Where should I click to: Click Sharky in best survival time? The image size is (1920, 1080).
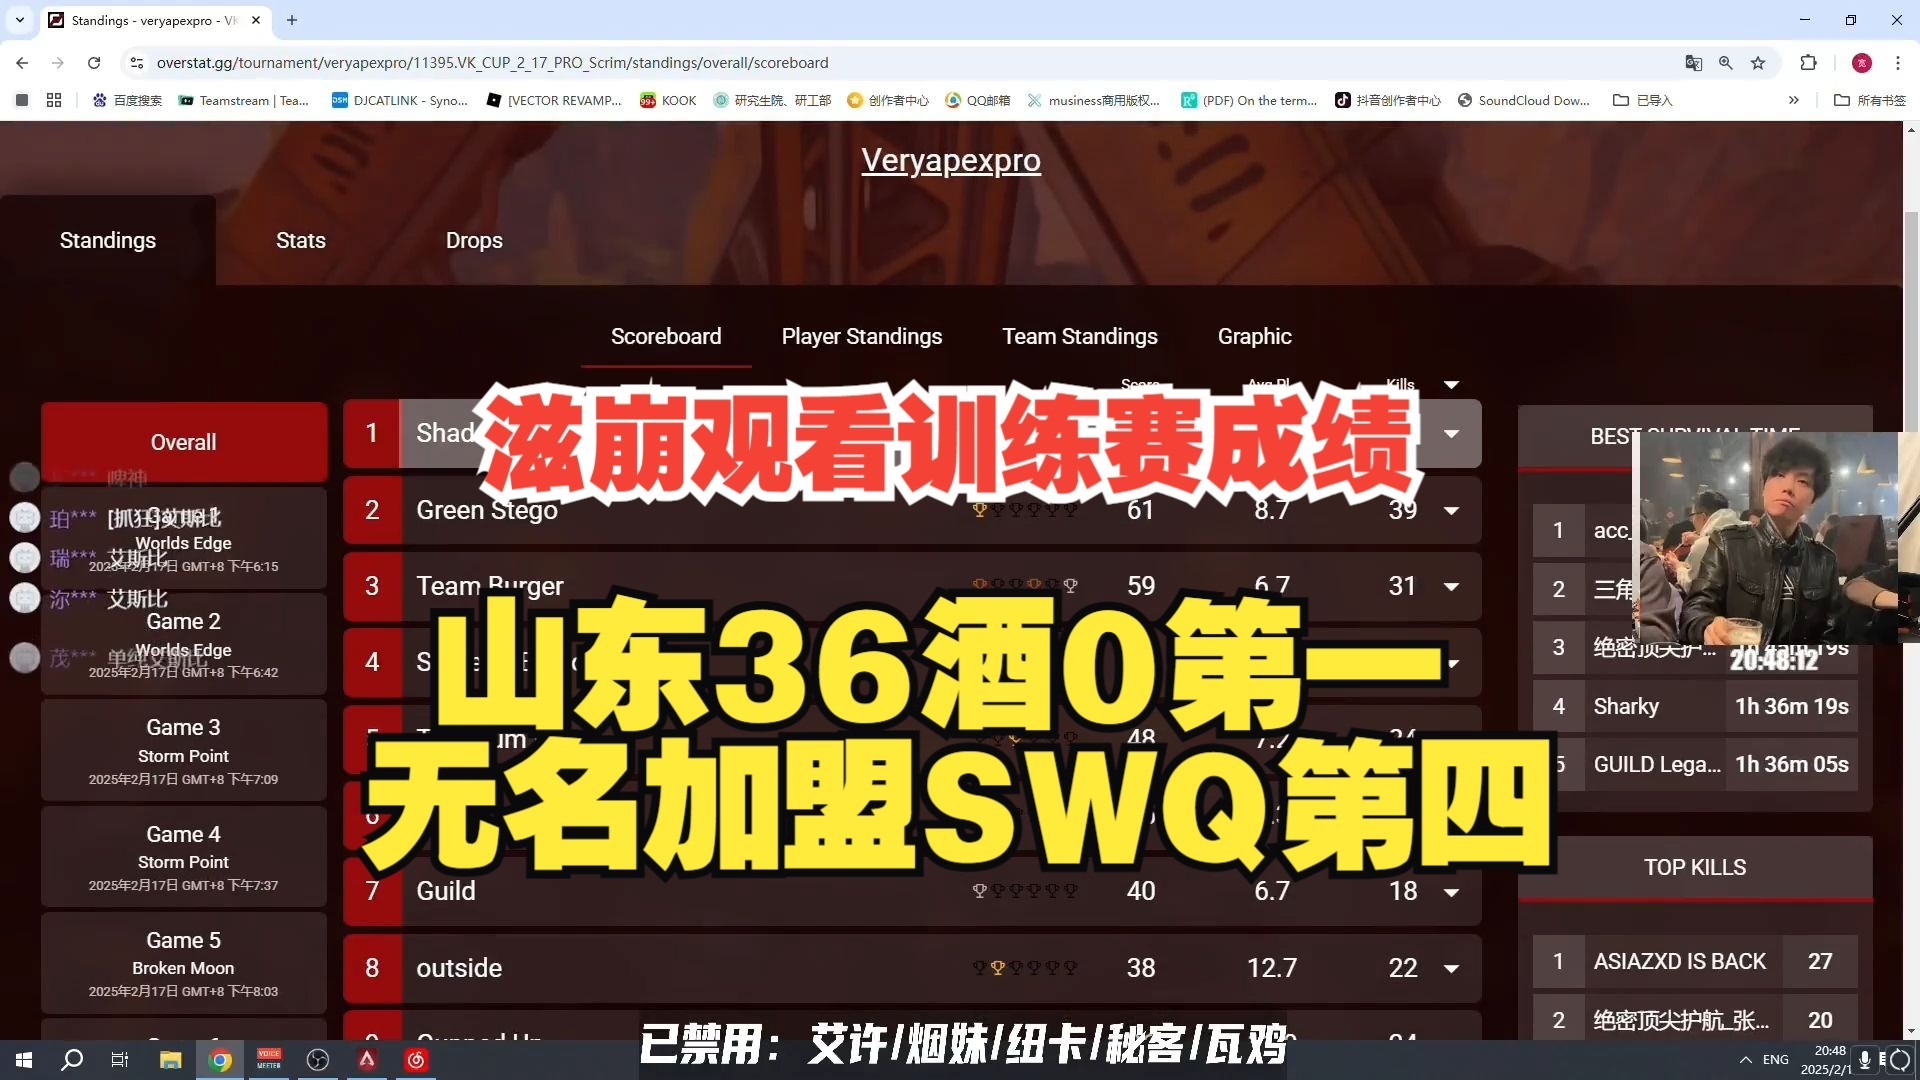pyautogui.click(x=1626, y=706)
